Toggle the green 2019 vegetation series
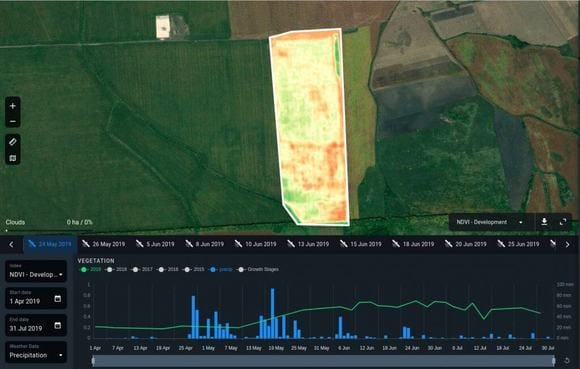 pos(90,270)
